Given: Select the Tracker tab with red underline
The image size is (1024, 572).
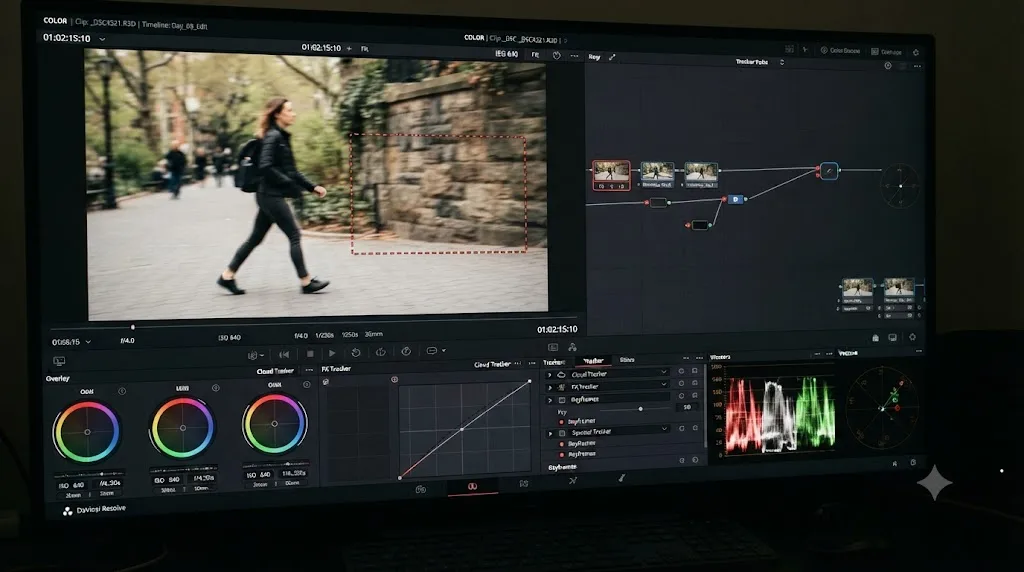Looking at the screenshot, I should point(593,360).
